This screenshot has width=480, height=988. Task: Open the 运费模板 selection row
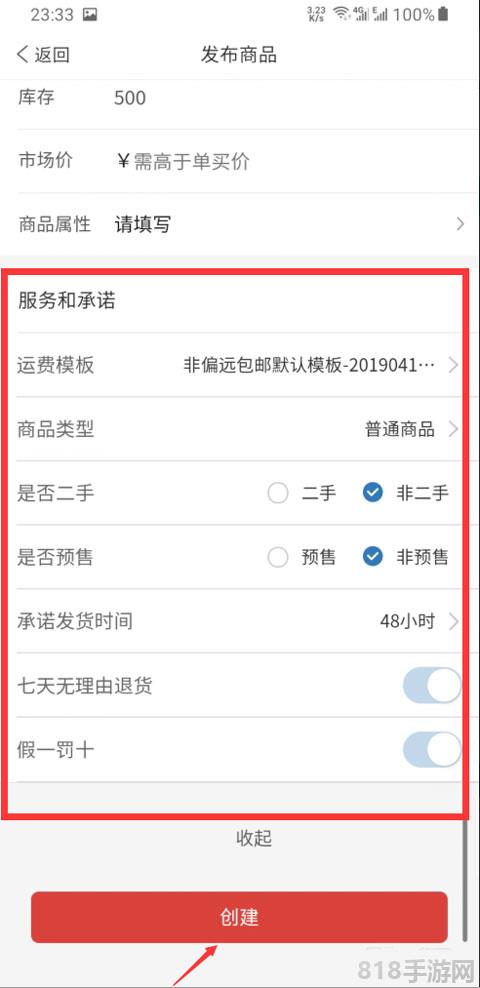click(x=239, y=365)
